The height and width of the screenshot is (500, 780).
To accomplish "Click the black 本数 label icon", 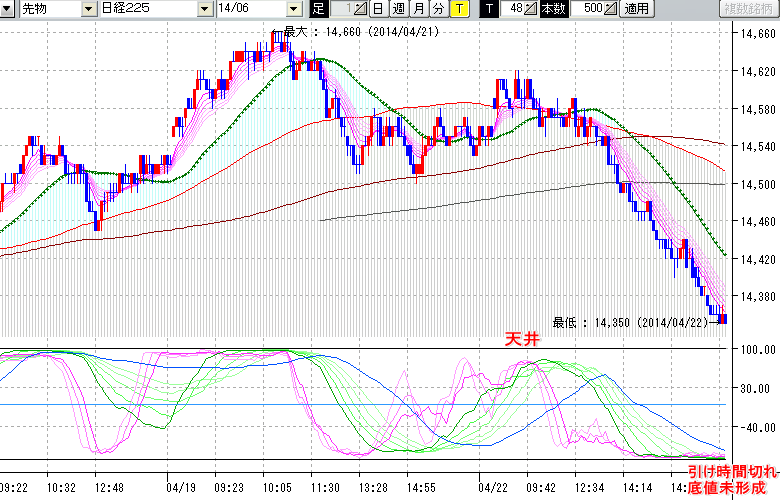I will tap(553, 9).
